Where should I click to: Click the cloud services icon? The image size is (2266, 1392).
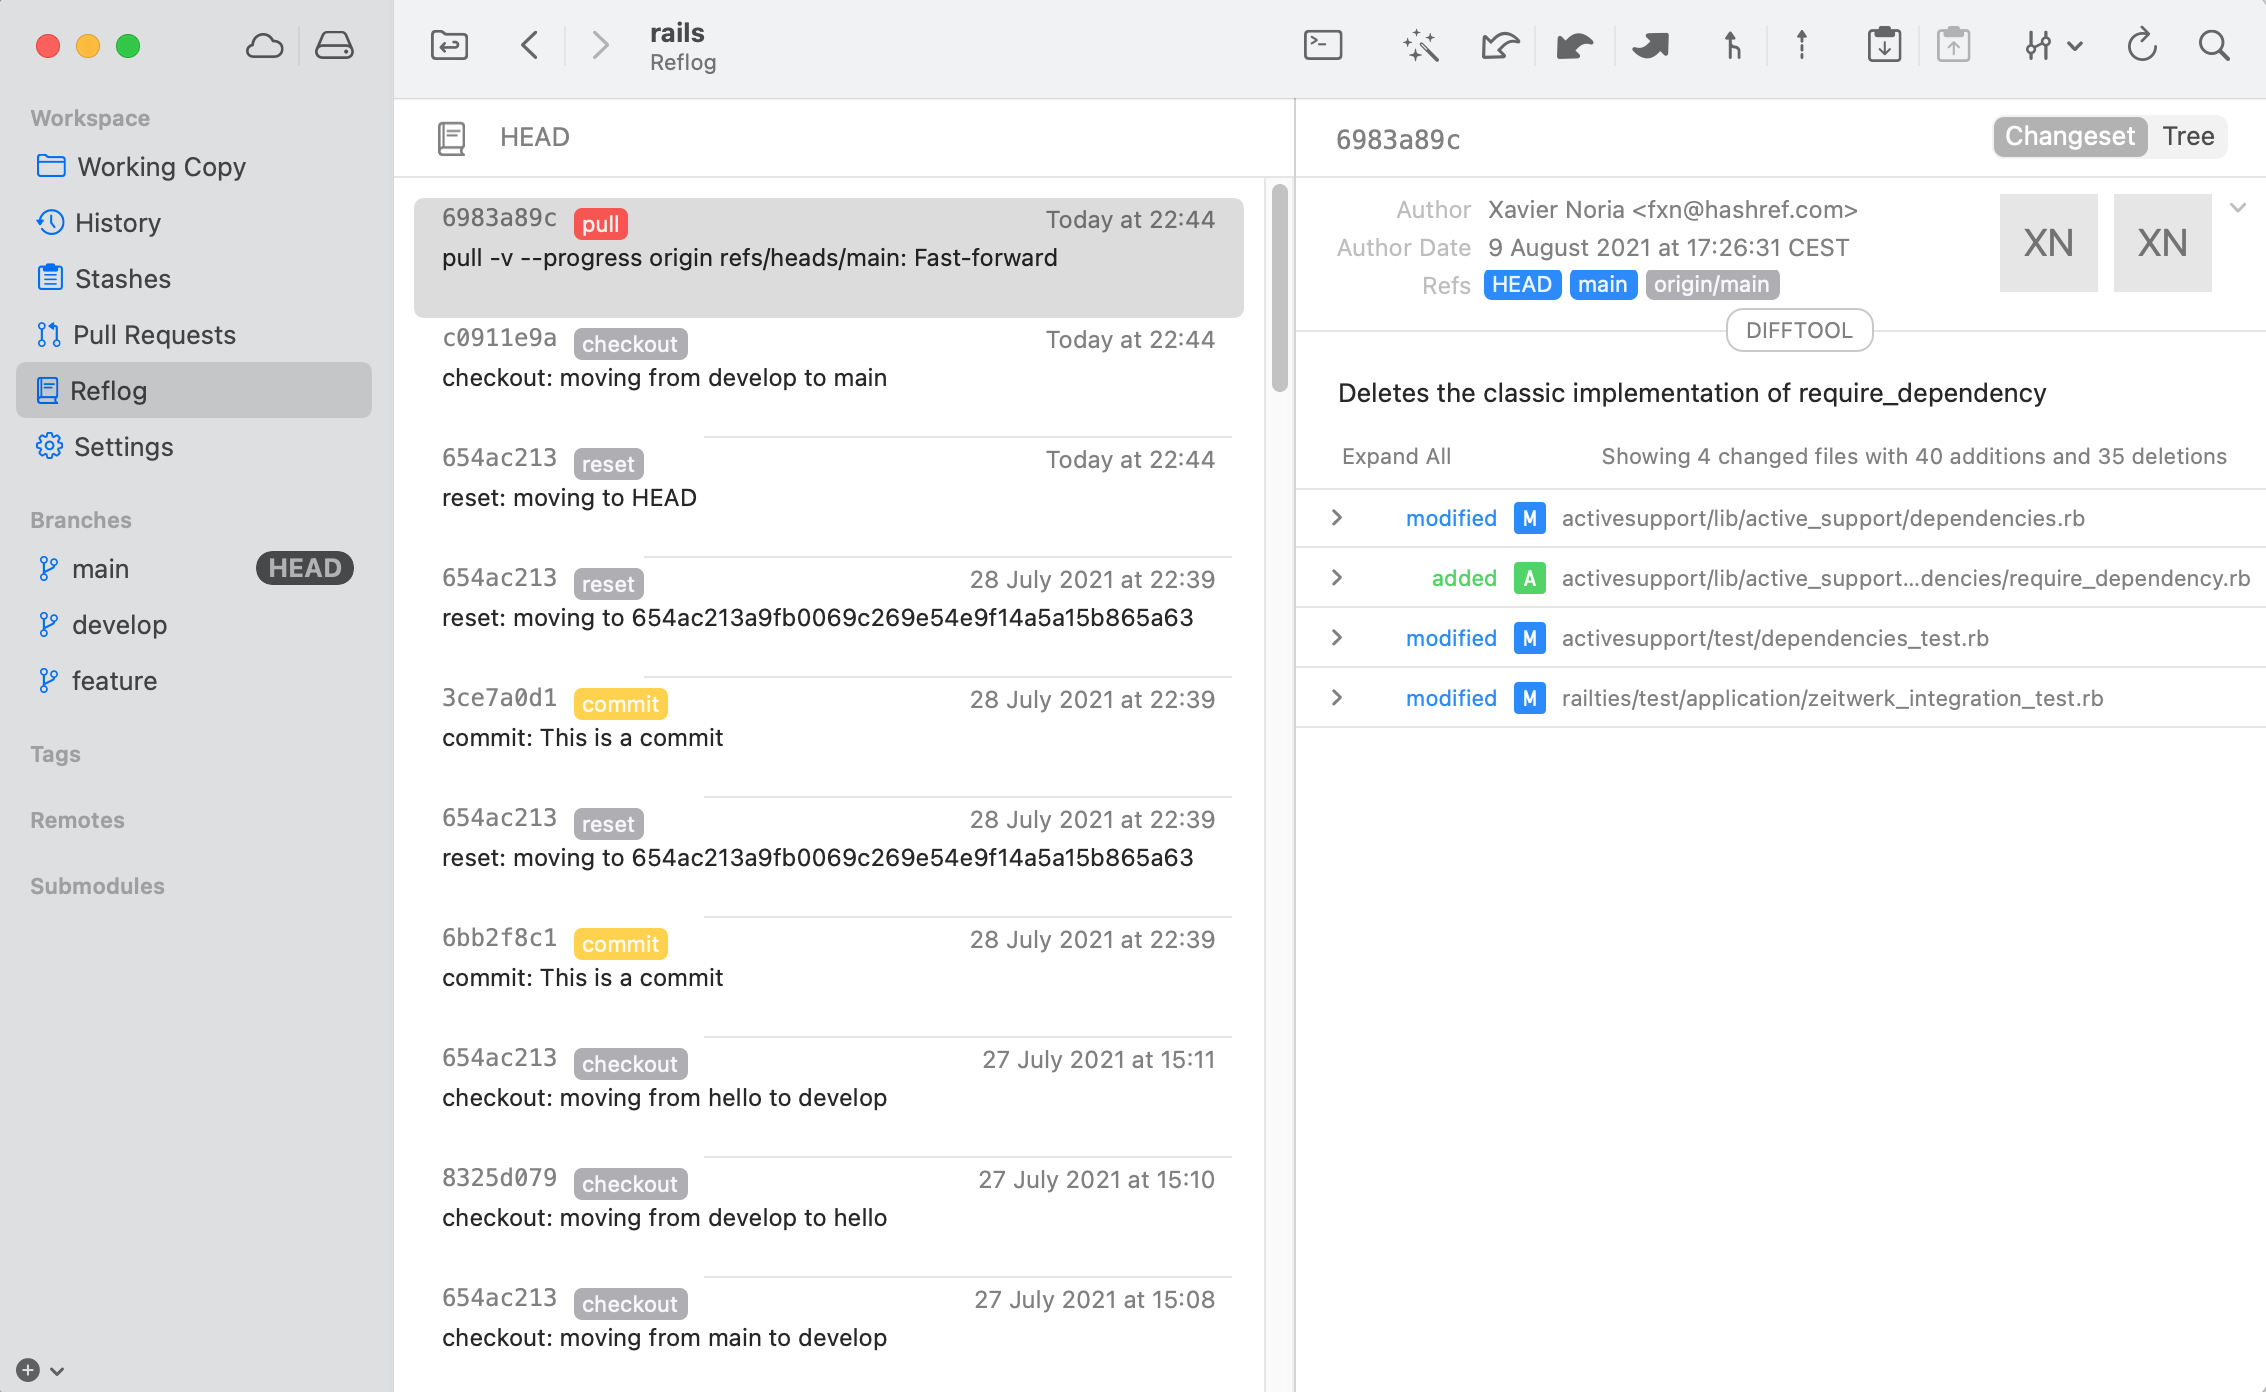tap(264, 45)
